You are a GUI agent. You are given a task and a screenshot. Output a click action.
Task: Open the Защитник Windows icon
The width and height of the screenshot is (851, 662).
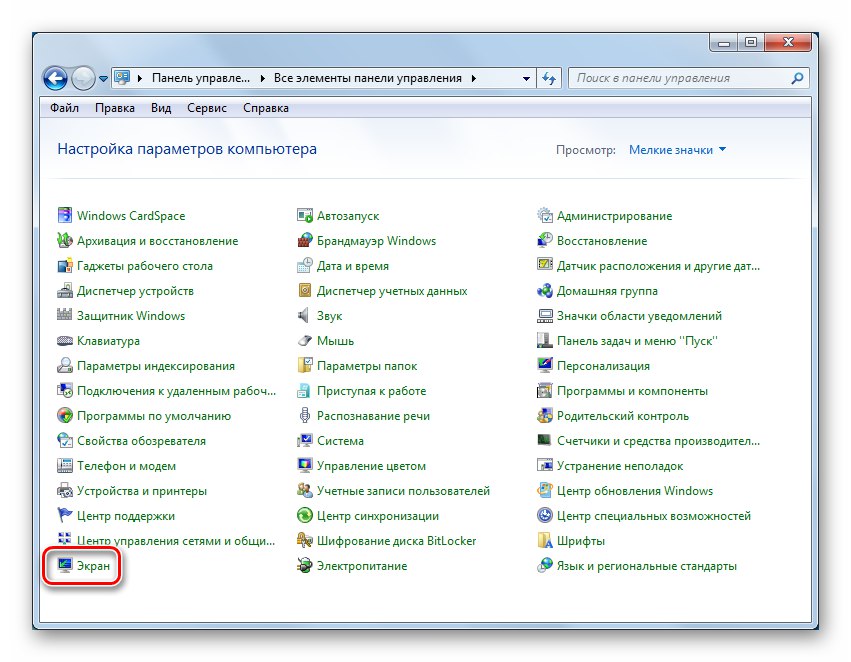(65, 315)
